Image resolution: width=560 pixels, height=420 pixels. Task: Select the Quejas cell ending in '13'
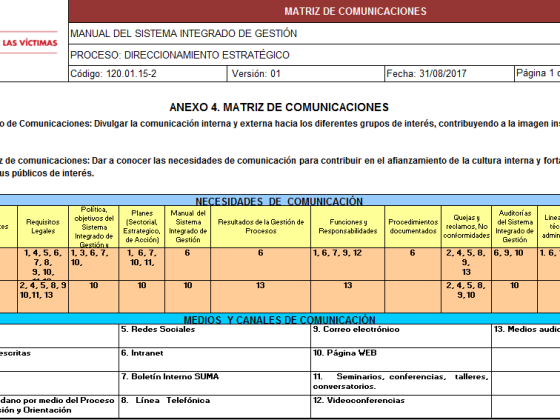click(x=466, y=264)
